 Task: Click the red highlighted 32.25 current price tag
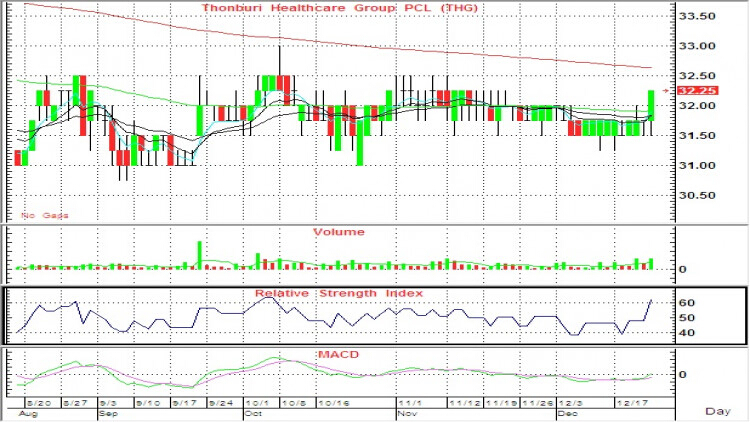(x=698, y=90)
